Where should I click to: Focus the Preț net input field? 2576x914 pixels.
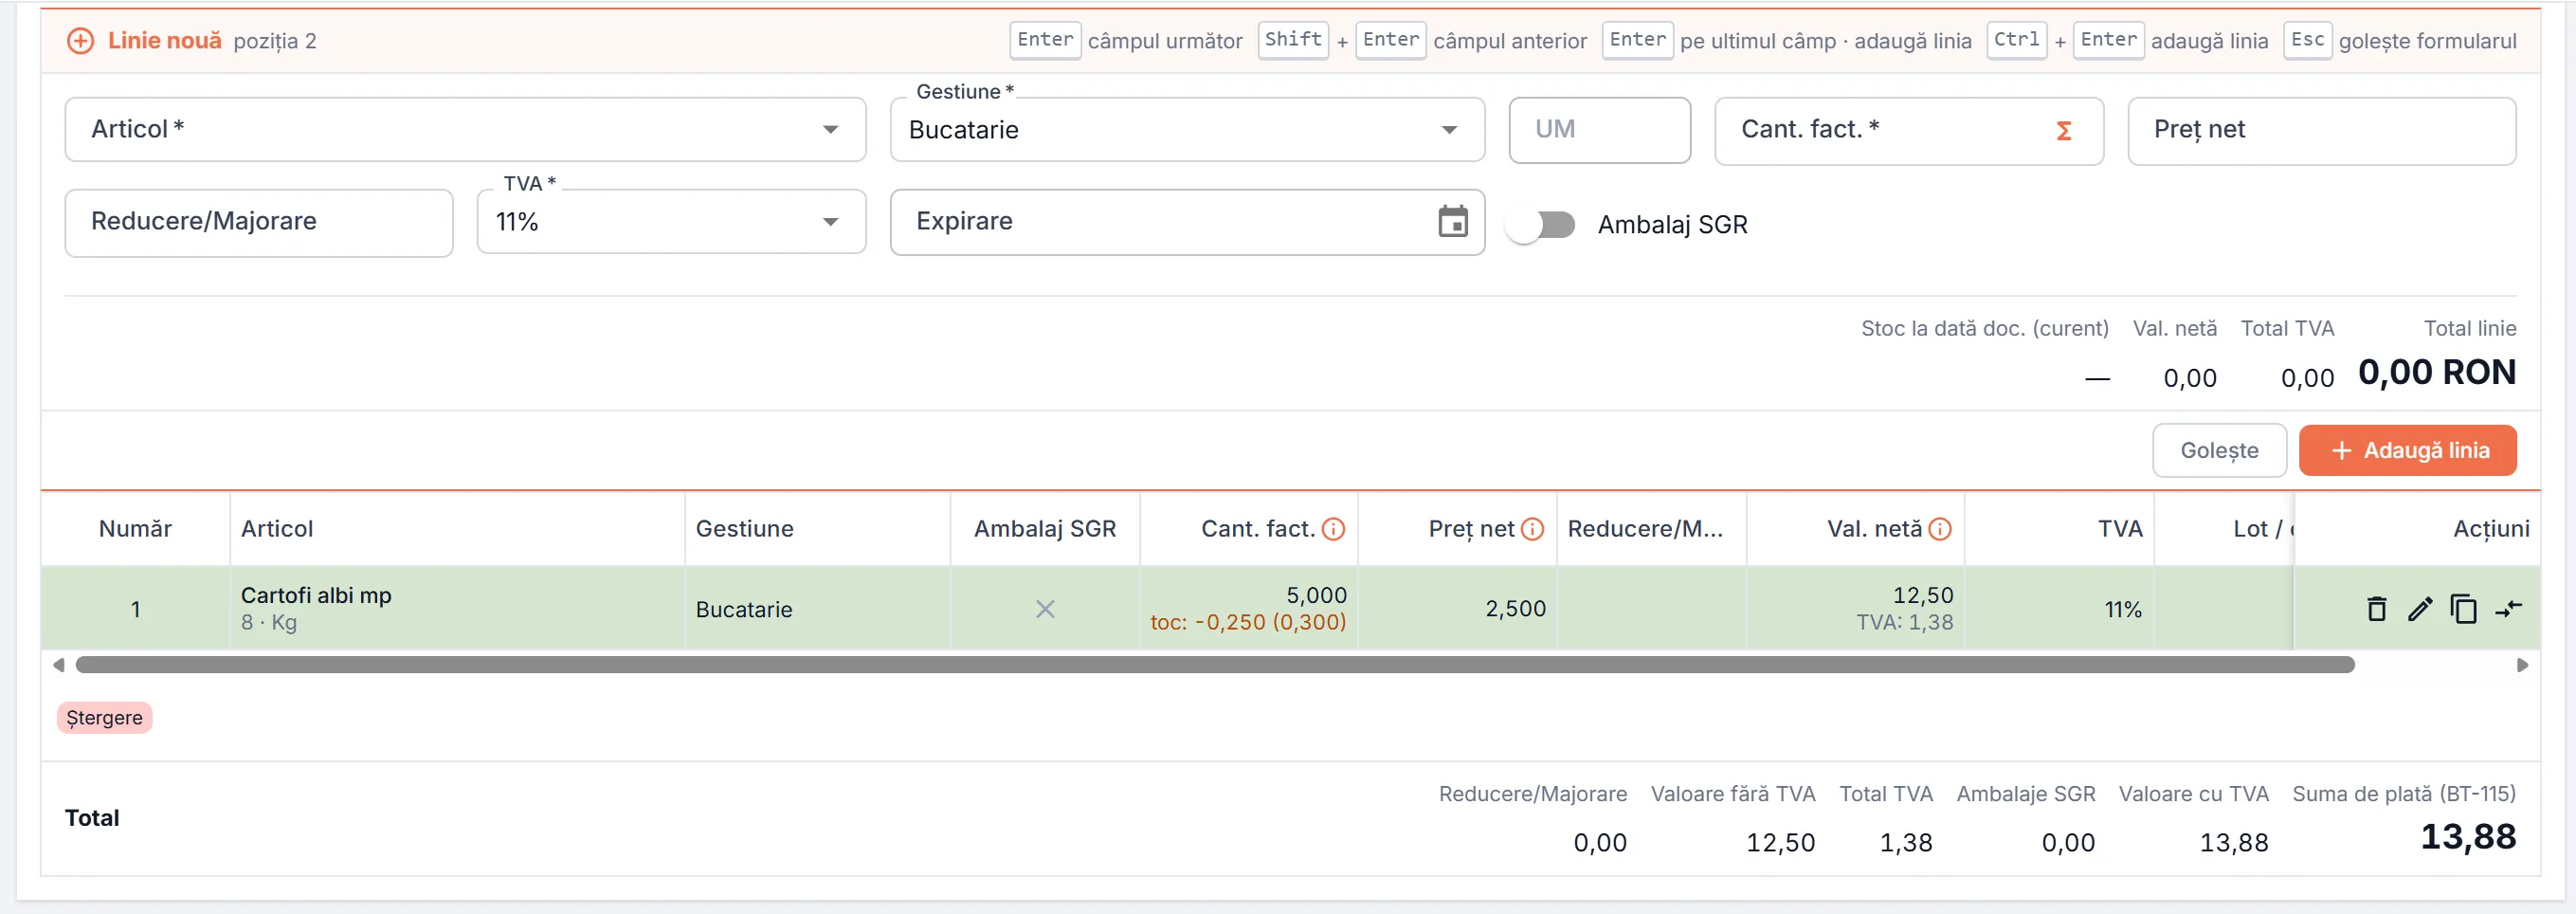(2321, 130)
